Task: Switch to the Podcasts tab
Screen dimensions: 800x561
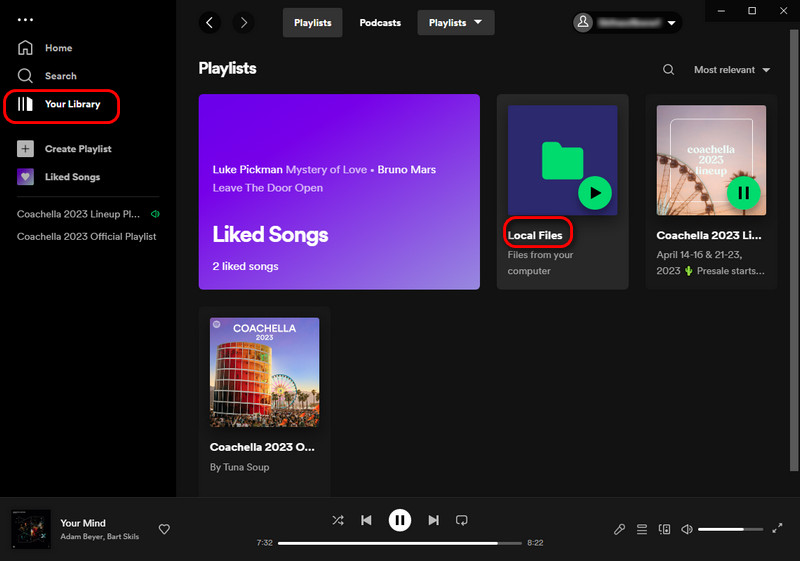Action: coord(380,23)
